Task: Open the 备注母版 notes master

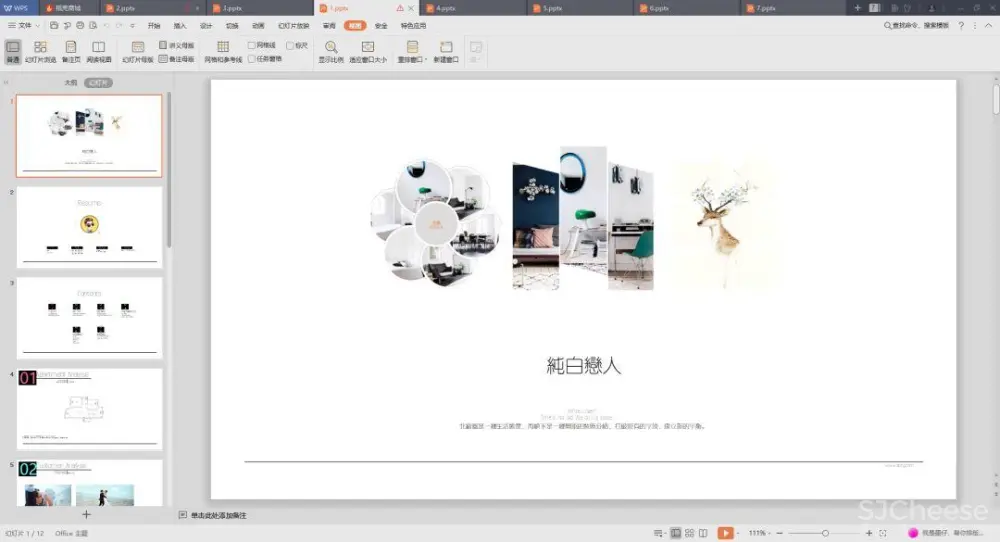Action: point(177,59)
